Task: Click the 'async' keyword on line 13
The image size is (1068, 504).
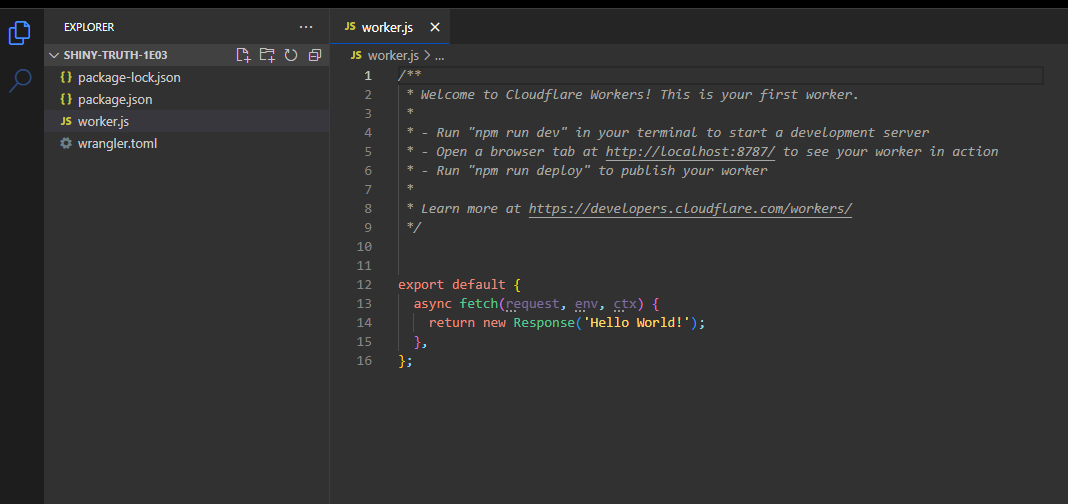Action: pos(433,303)
